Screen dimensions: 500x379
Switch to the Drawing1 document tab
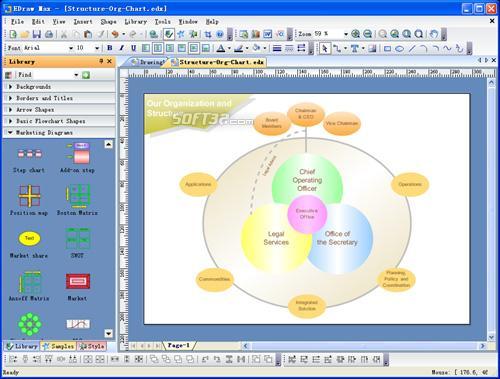pyautogui.click(x=148, y=62)
